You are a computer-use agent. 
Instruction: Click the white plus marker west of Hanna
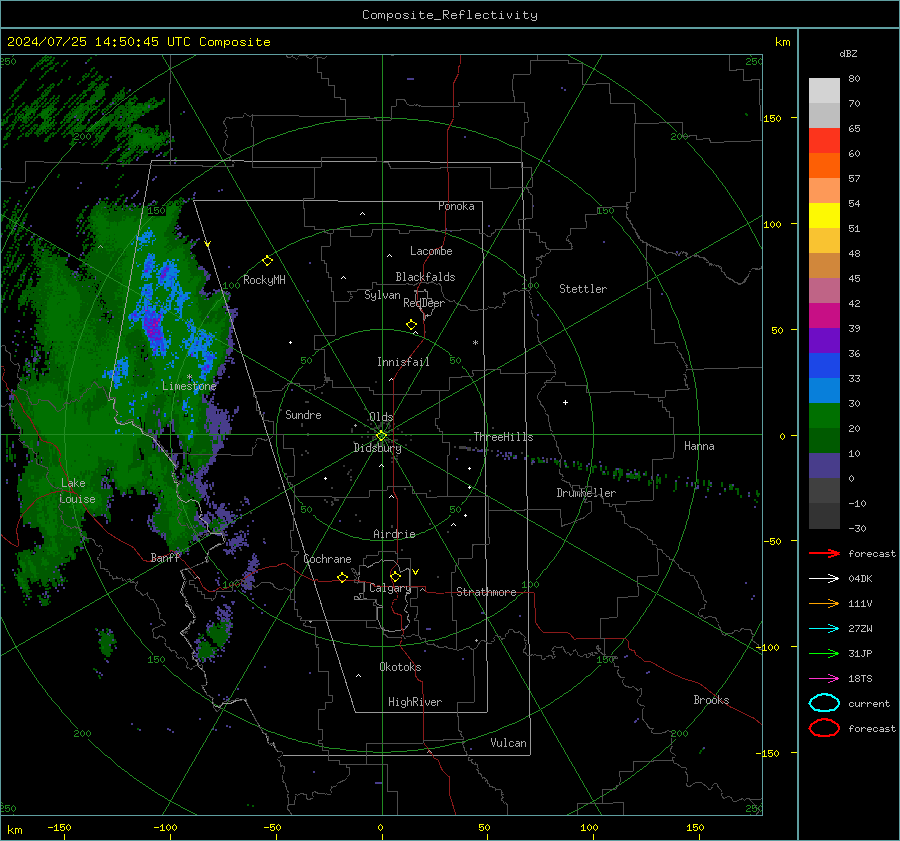[x=565, y=402]
